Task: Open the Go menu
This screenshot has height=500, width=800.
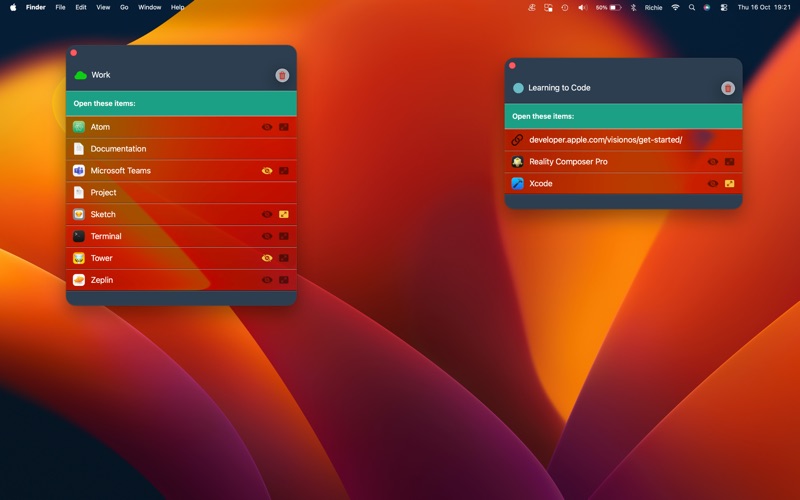Action: pos(124,8)
